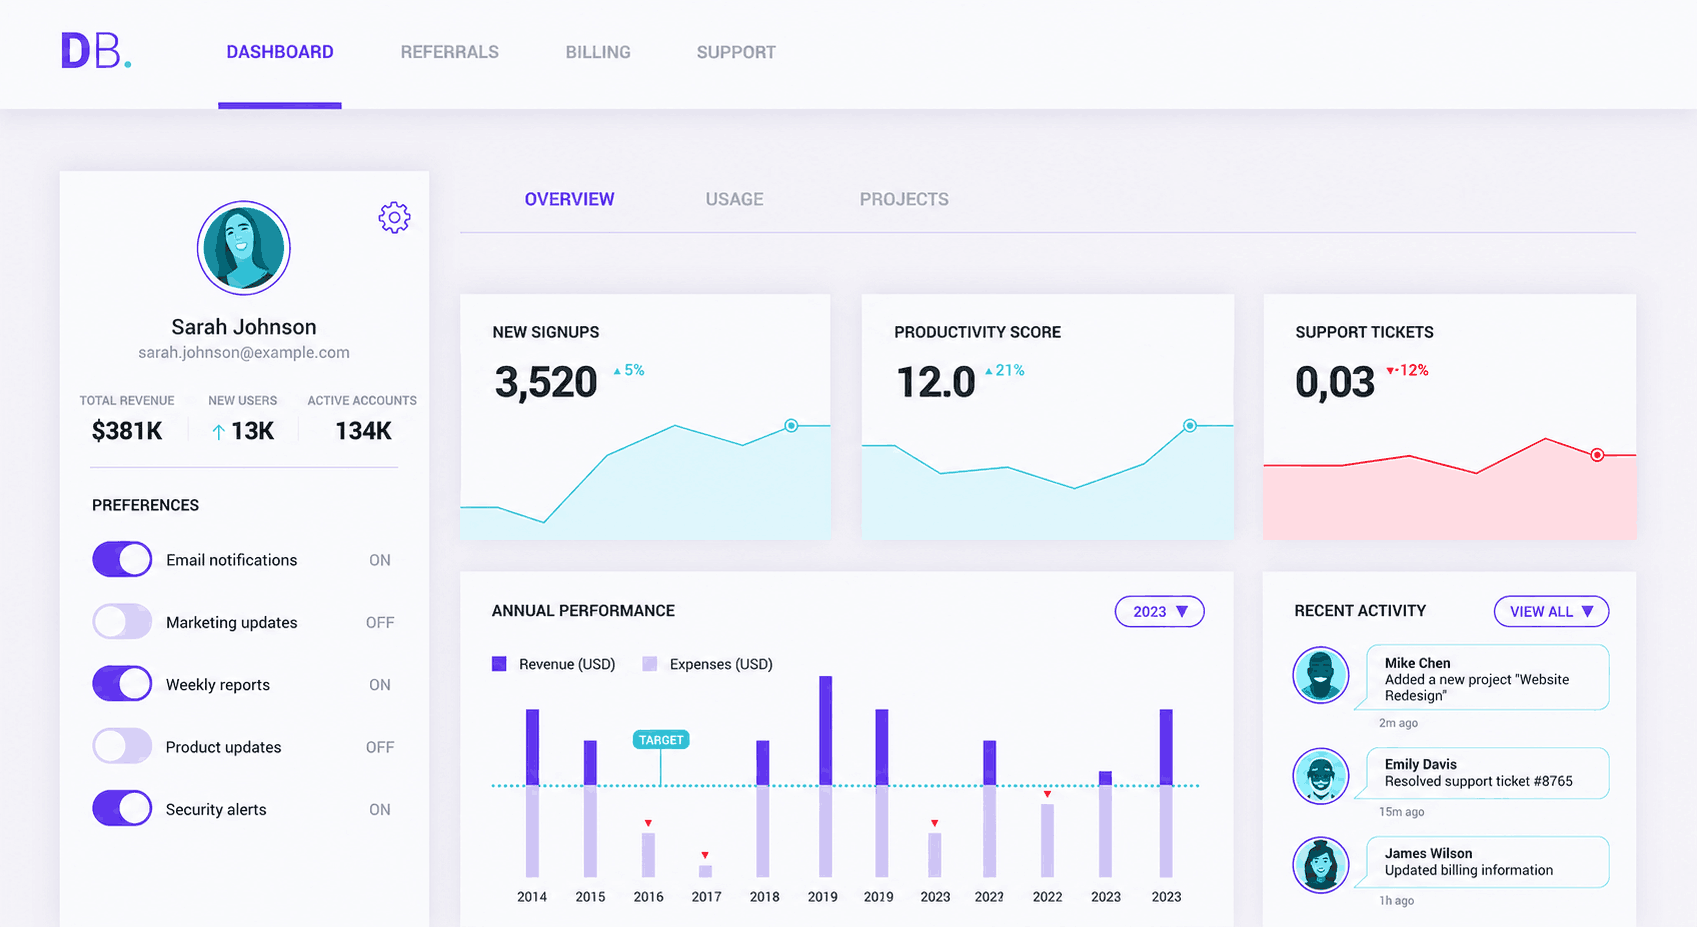Image resolution: width=1697 pixels, height=927 pixels.
Task: Click the TARGET label on the chart
Action: coord(661,740)
